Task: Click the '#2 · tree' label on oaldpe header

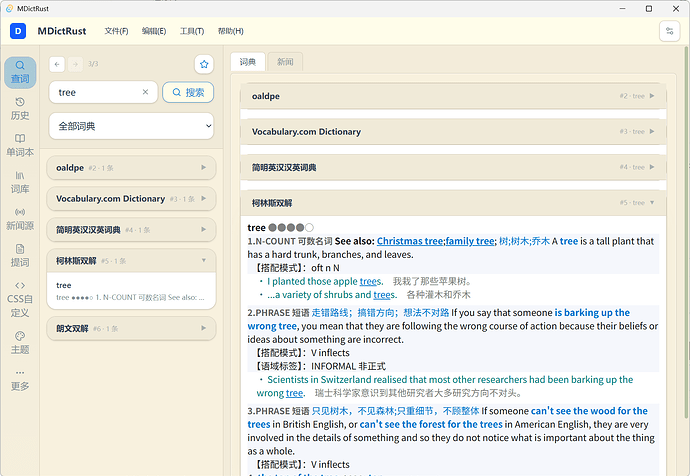Action: point(632,96)
